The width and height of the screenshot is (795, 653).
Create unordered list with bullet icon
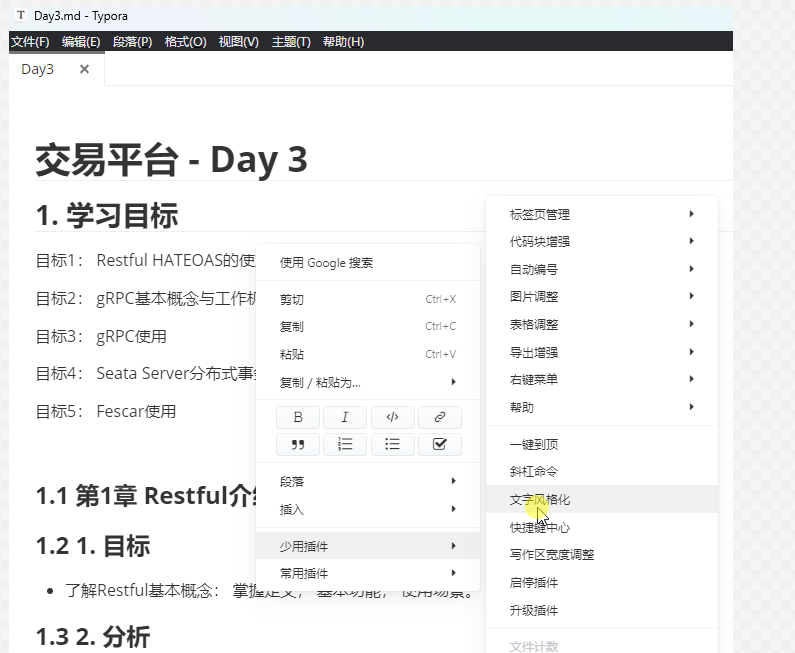pyautogui.click(x=392, y=445)
